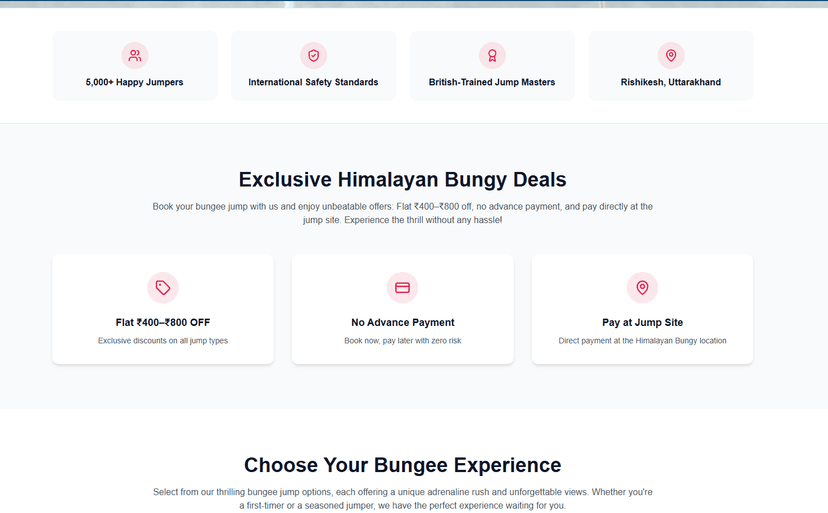828x513 pixels.
Task: Click the people icon above Happy Jumpers
Action: [135, 56]
